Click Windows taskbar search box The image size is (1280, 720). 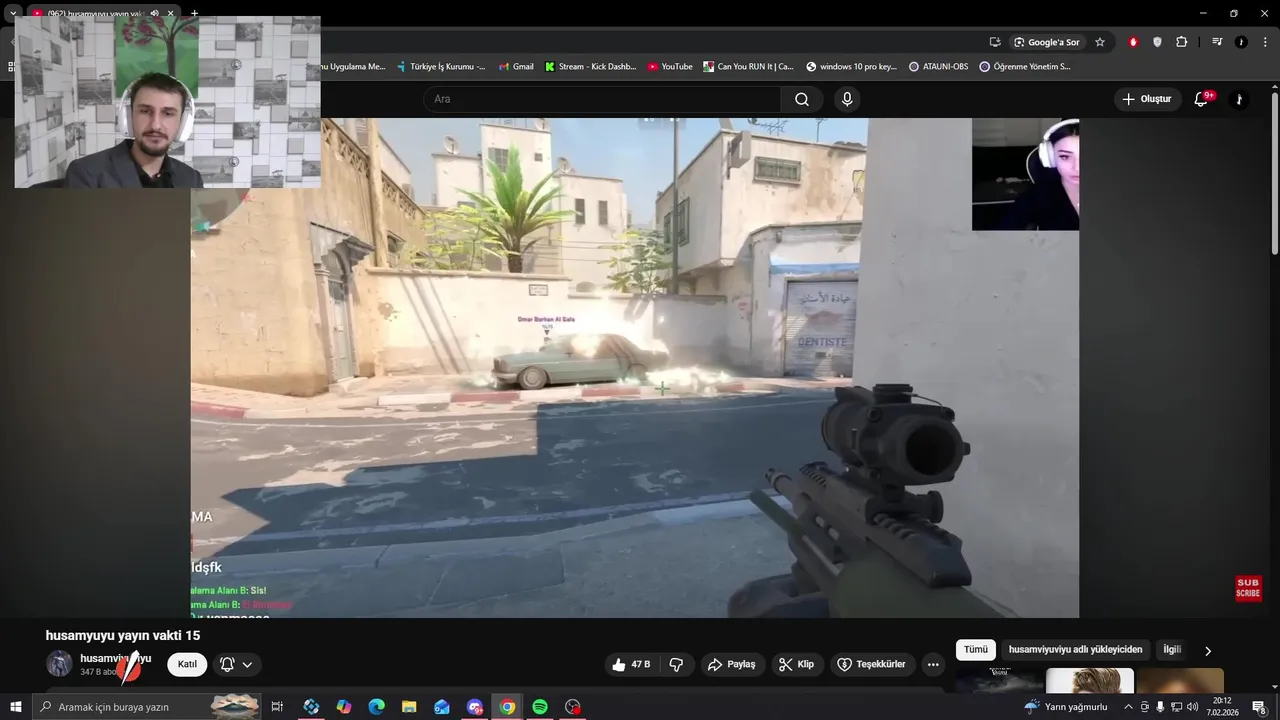coord(148,707)
